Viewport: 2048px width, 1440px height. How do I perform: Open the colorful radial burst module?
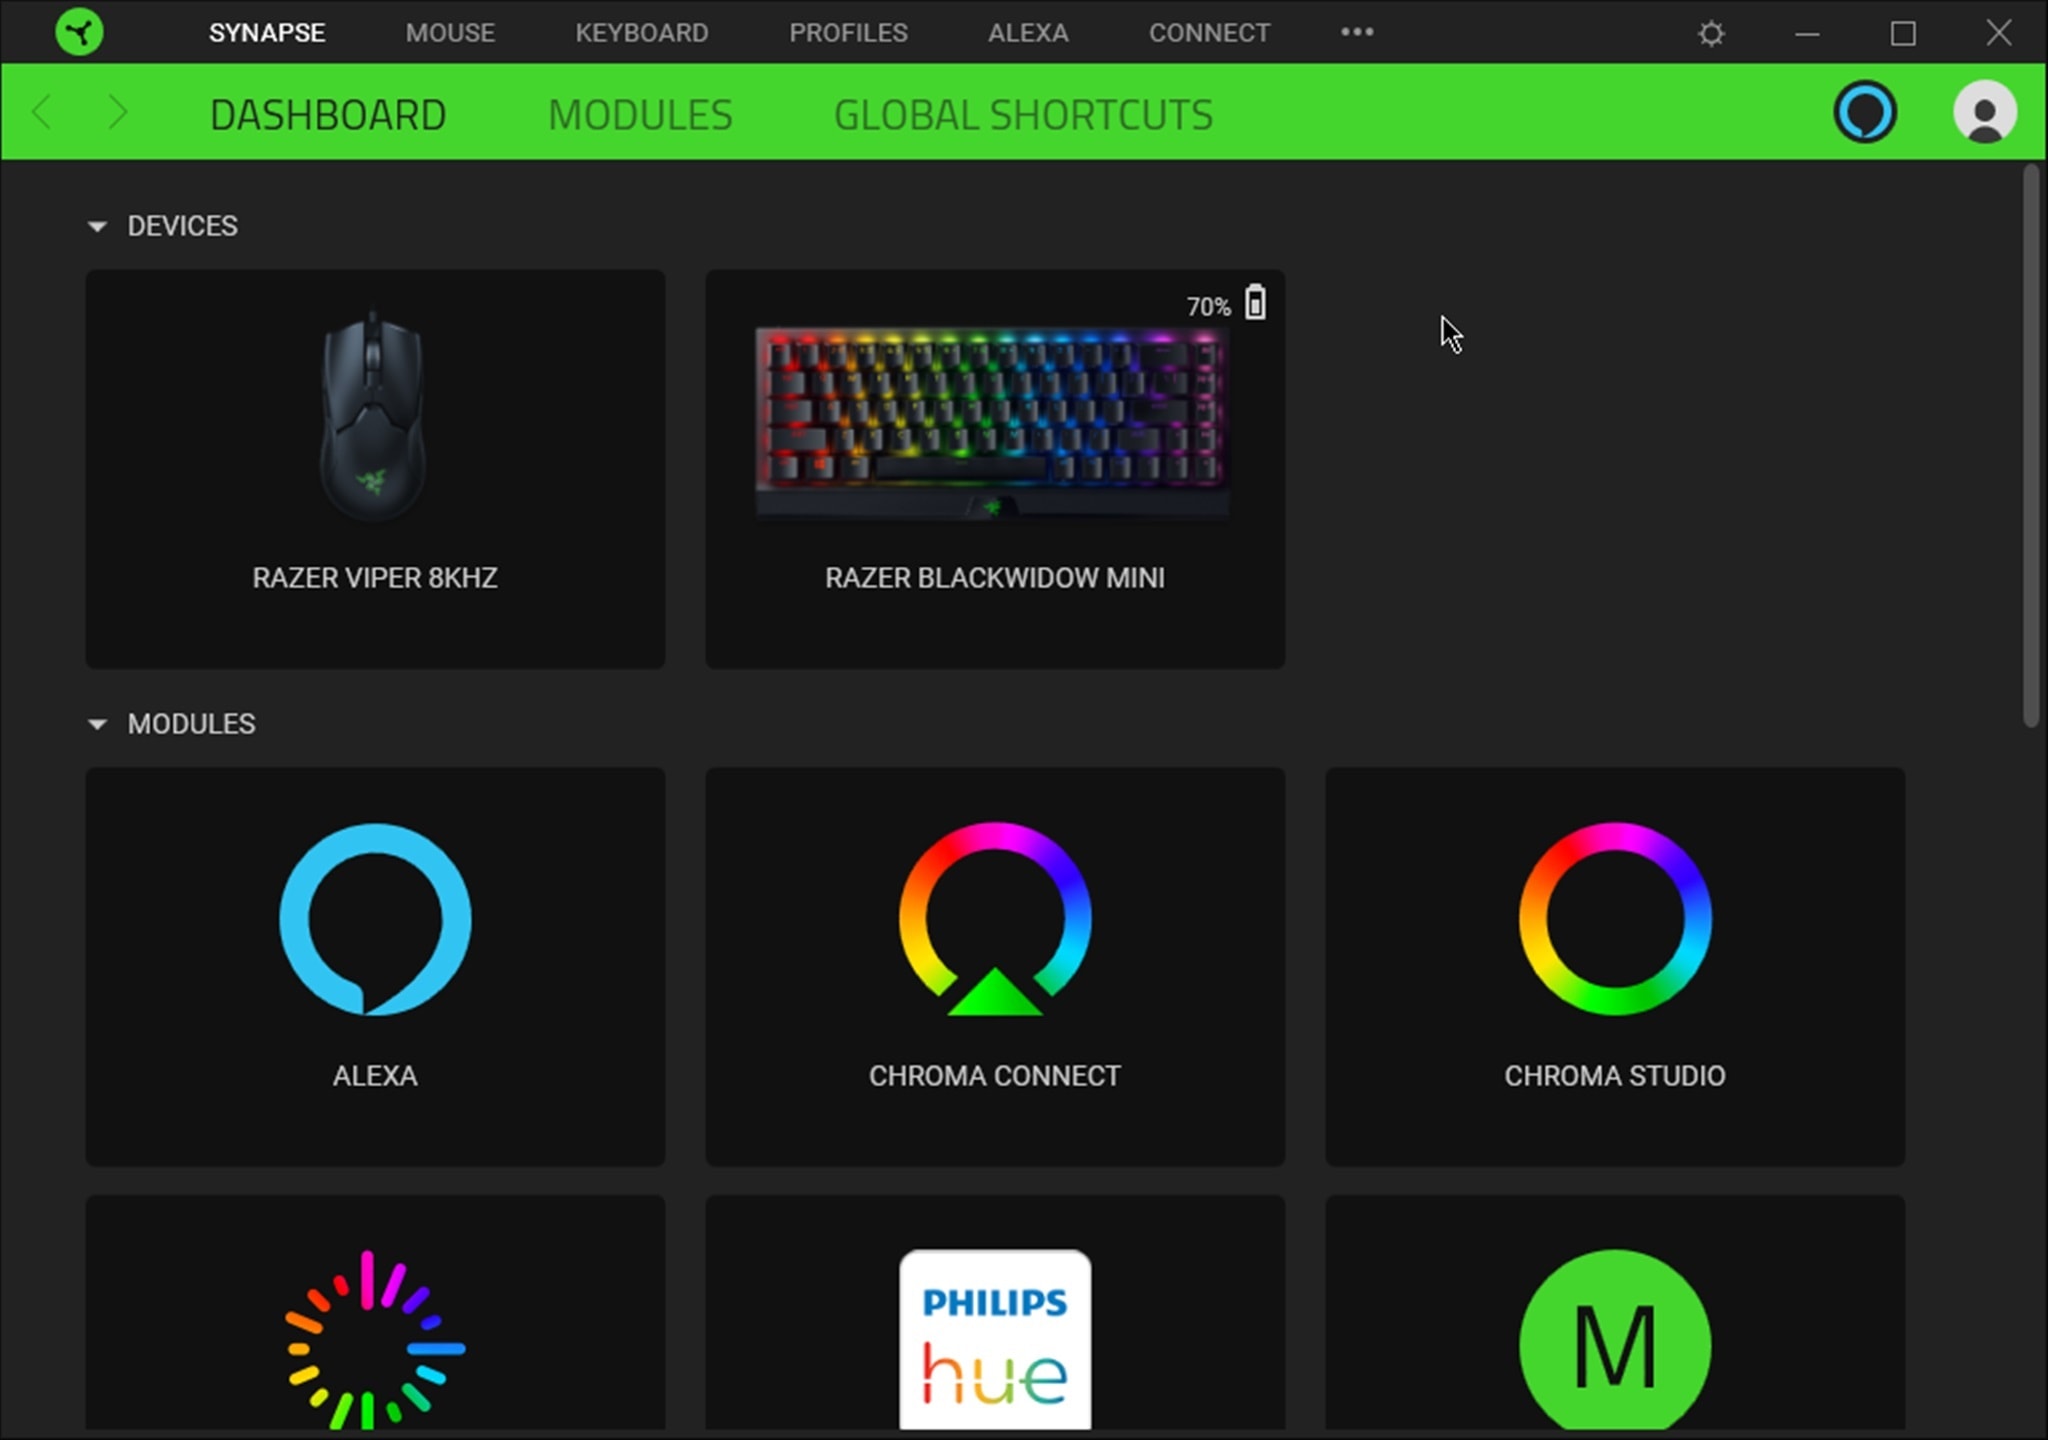click(x=375, y=1339)
